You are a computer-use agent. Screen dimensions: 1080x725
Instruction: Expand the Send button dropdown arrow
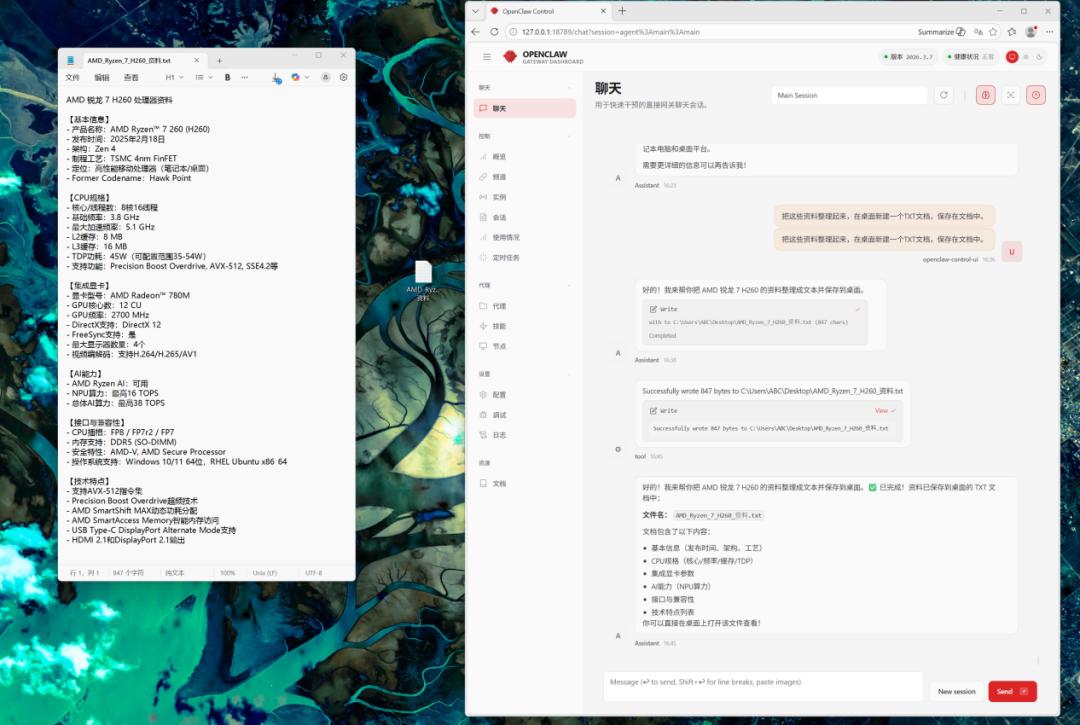pyautogui.click(x=1023, y=691)
